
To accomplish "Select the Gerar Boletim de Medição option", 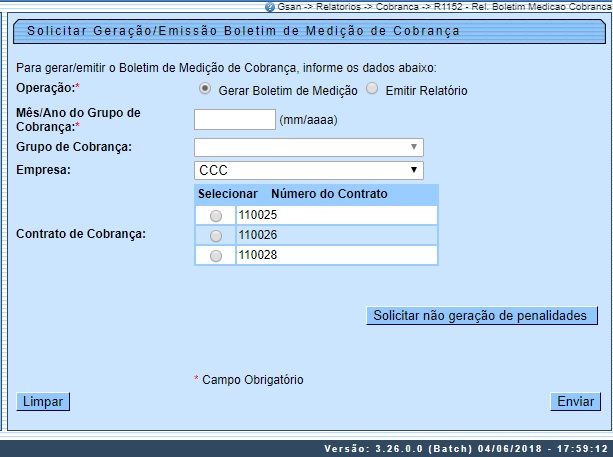I will click(x=205, y=89).
